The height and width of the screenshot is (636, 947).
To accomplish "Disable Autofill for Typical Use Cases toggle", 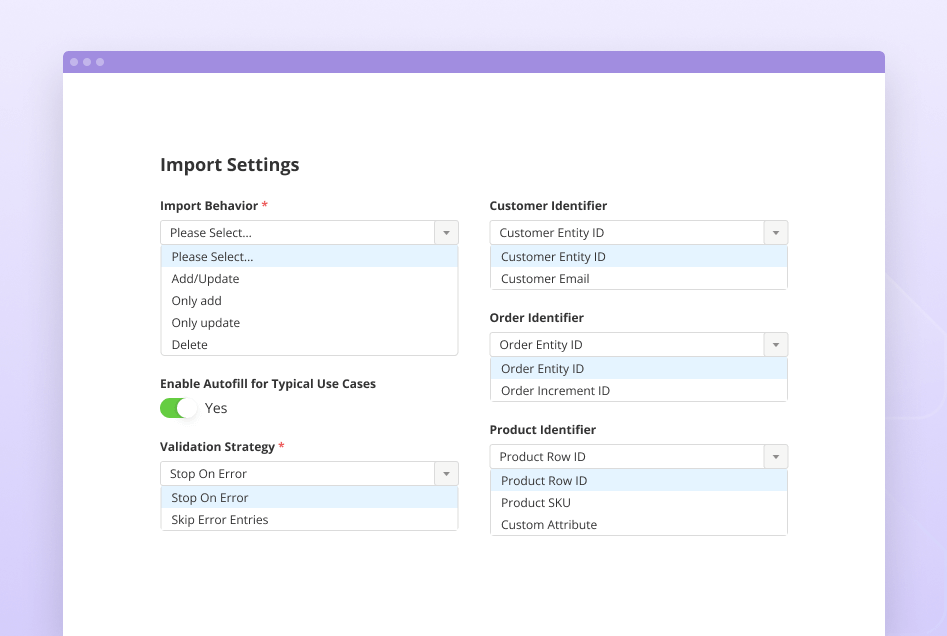I will coord(177,408).
